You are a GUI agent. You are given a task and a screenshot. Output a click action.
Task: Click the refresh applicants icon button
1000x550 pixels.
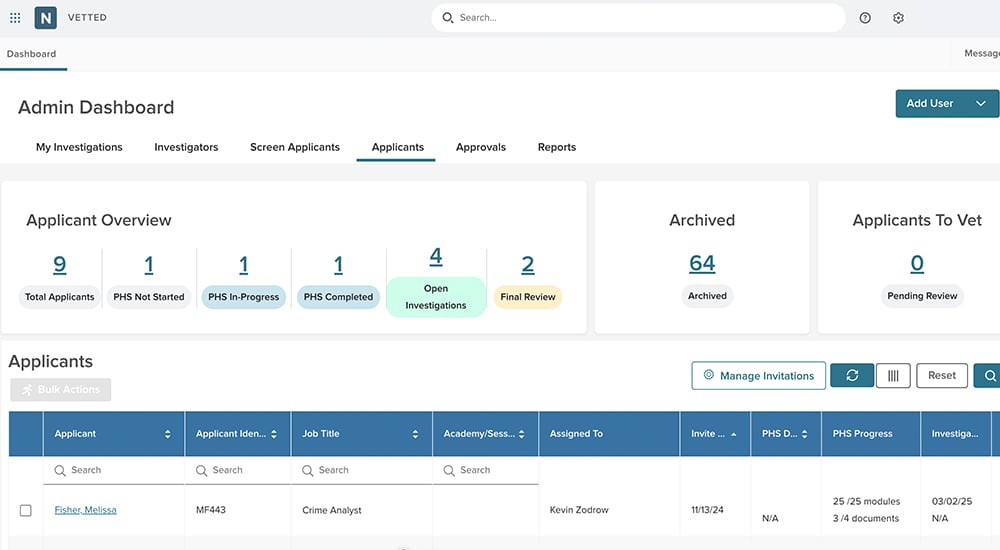pos(852,376)
